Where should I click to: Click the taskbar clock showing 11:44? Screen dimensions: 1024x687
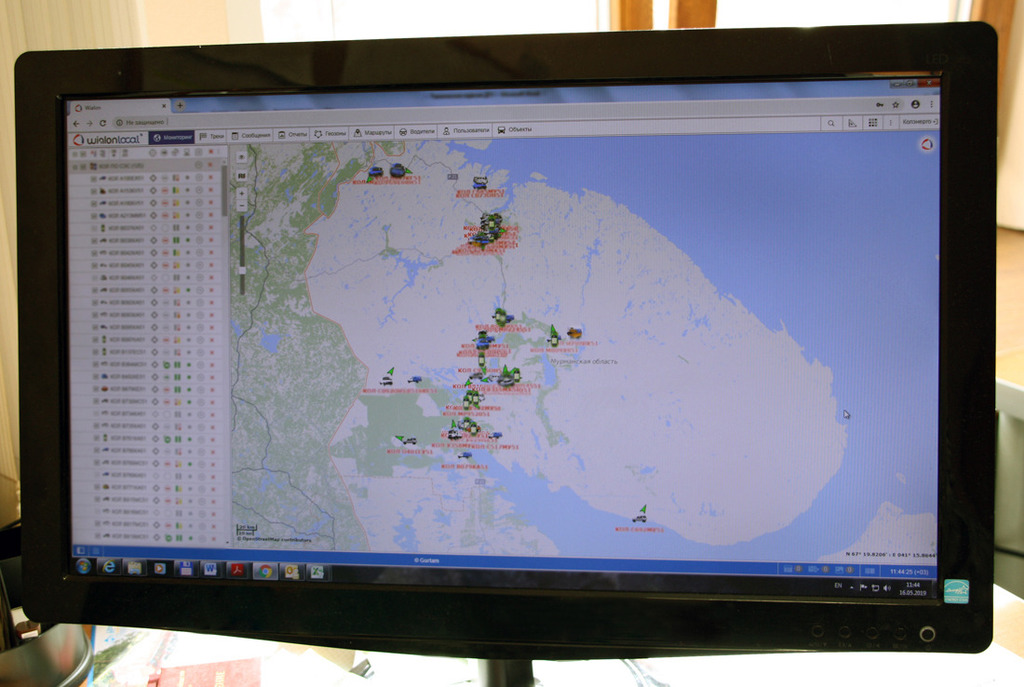tap(912, 589)
